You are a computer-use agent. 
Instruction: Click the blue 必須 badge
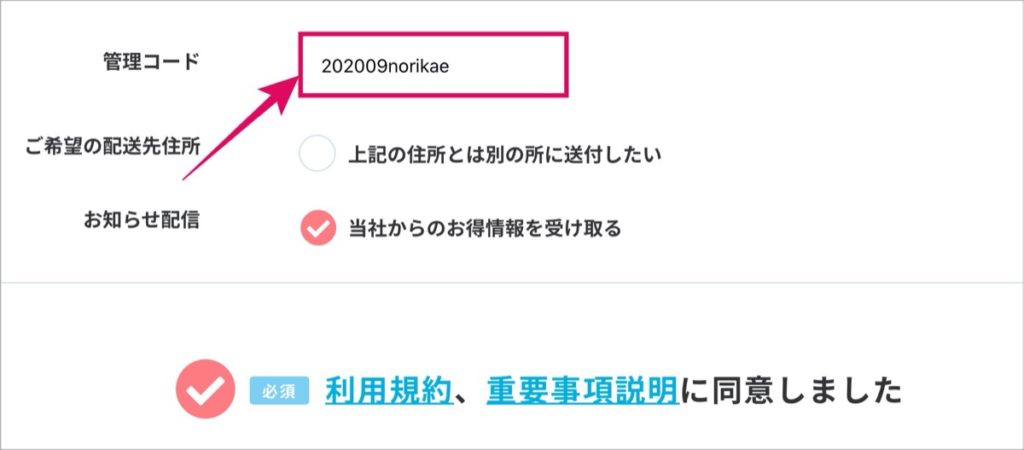coord(279,391)
